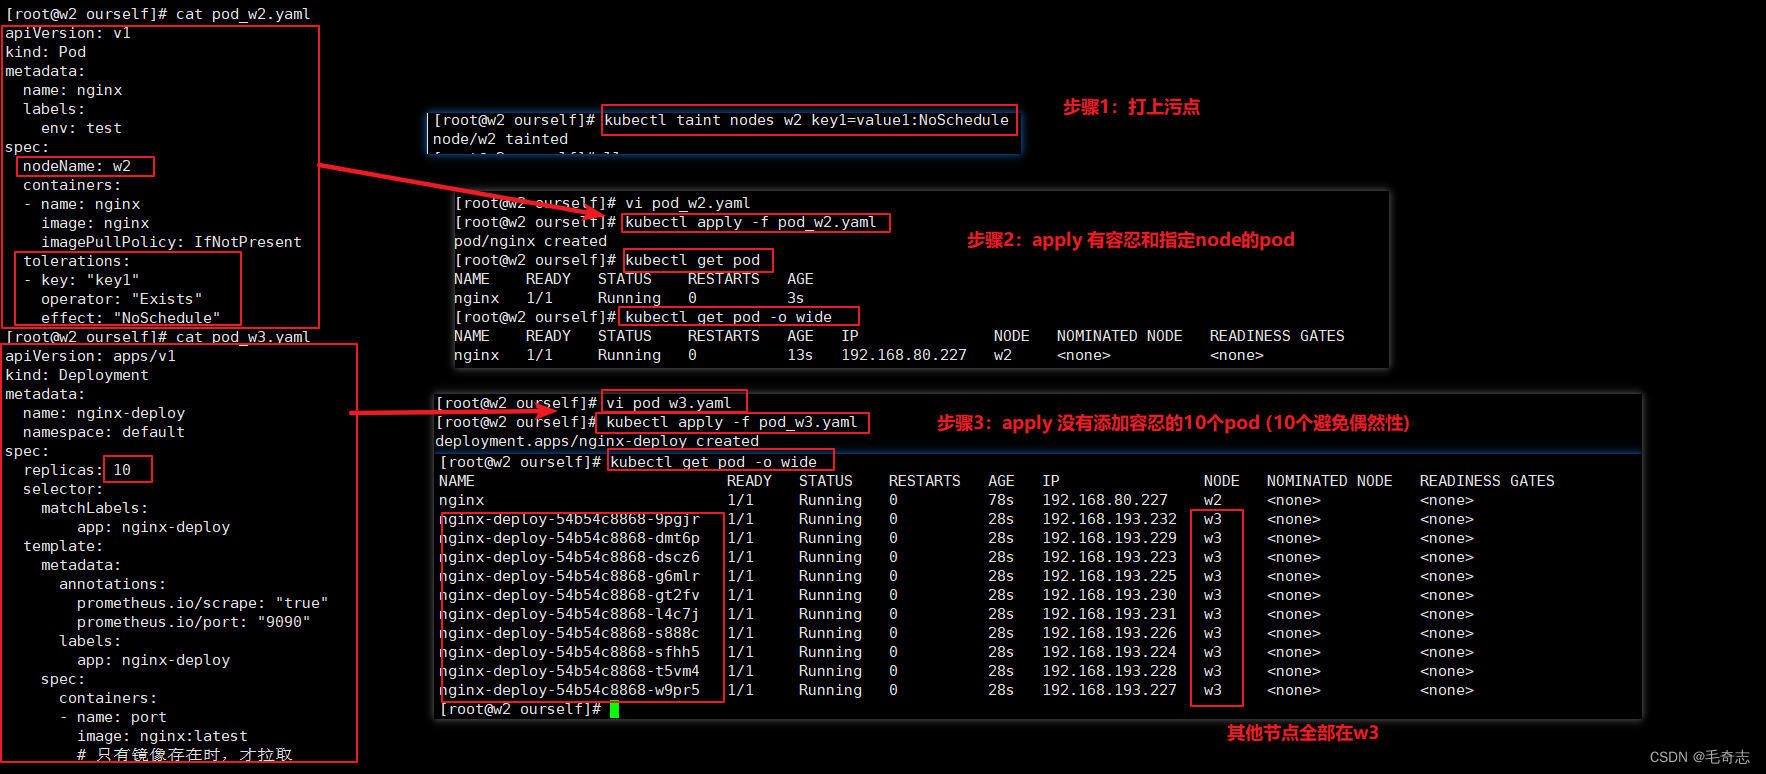The height and width of the screenshot is (774, 1766).
Task: Select pod nginx-deploy-54b54c8868-dmt6p
Action: [569, 538]
